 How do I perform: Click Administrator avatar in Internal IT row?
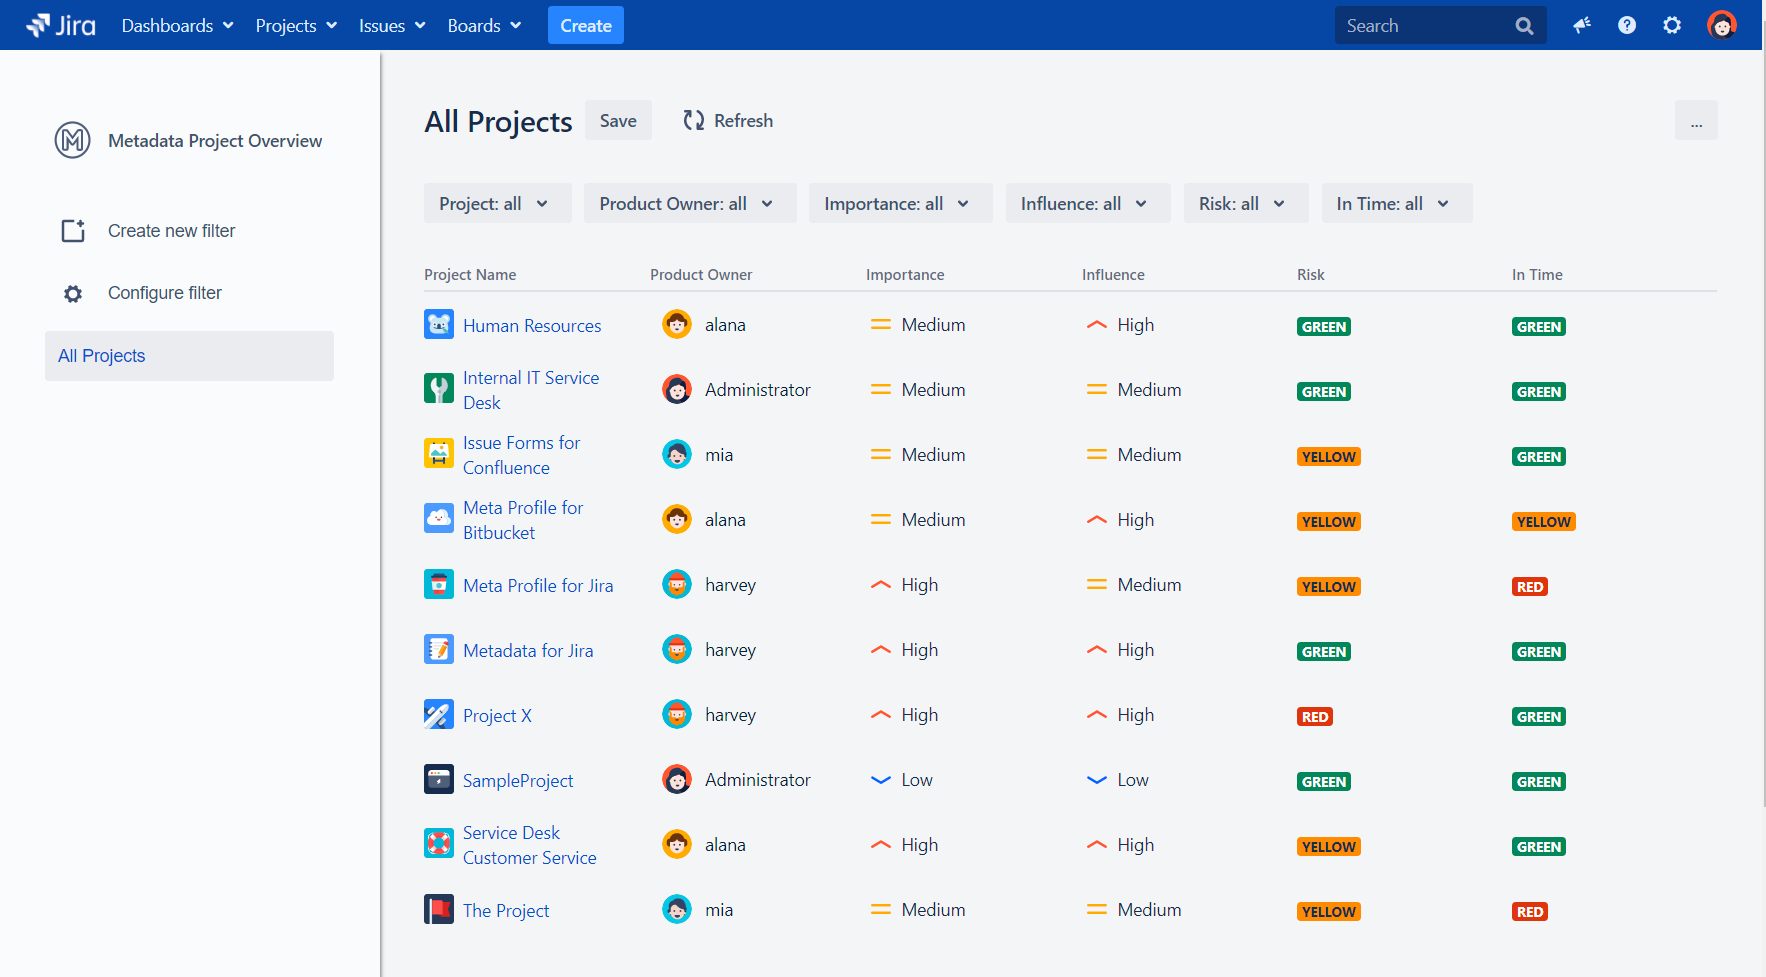click(x=677, y=389)
